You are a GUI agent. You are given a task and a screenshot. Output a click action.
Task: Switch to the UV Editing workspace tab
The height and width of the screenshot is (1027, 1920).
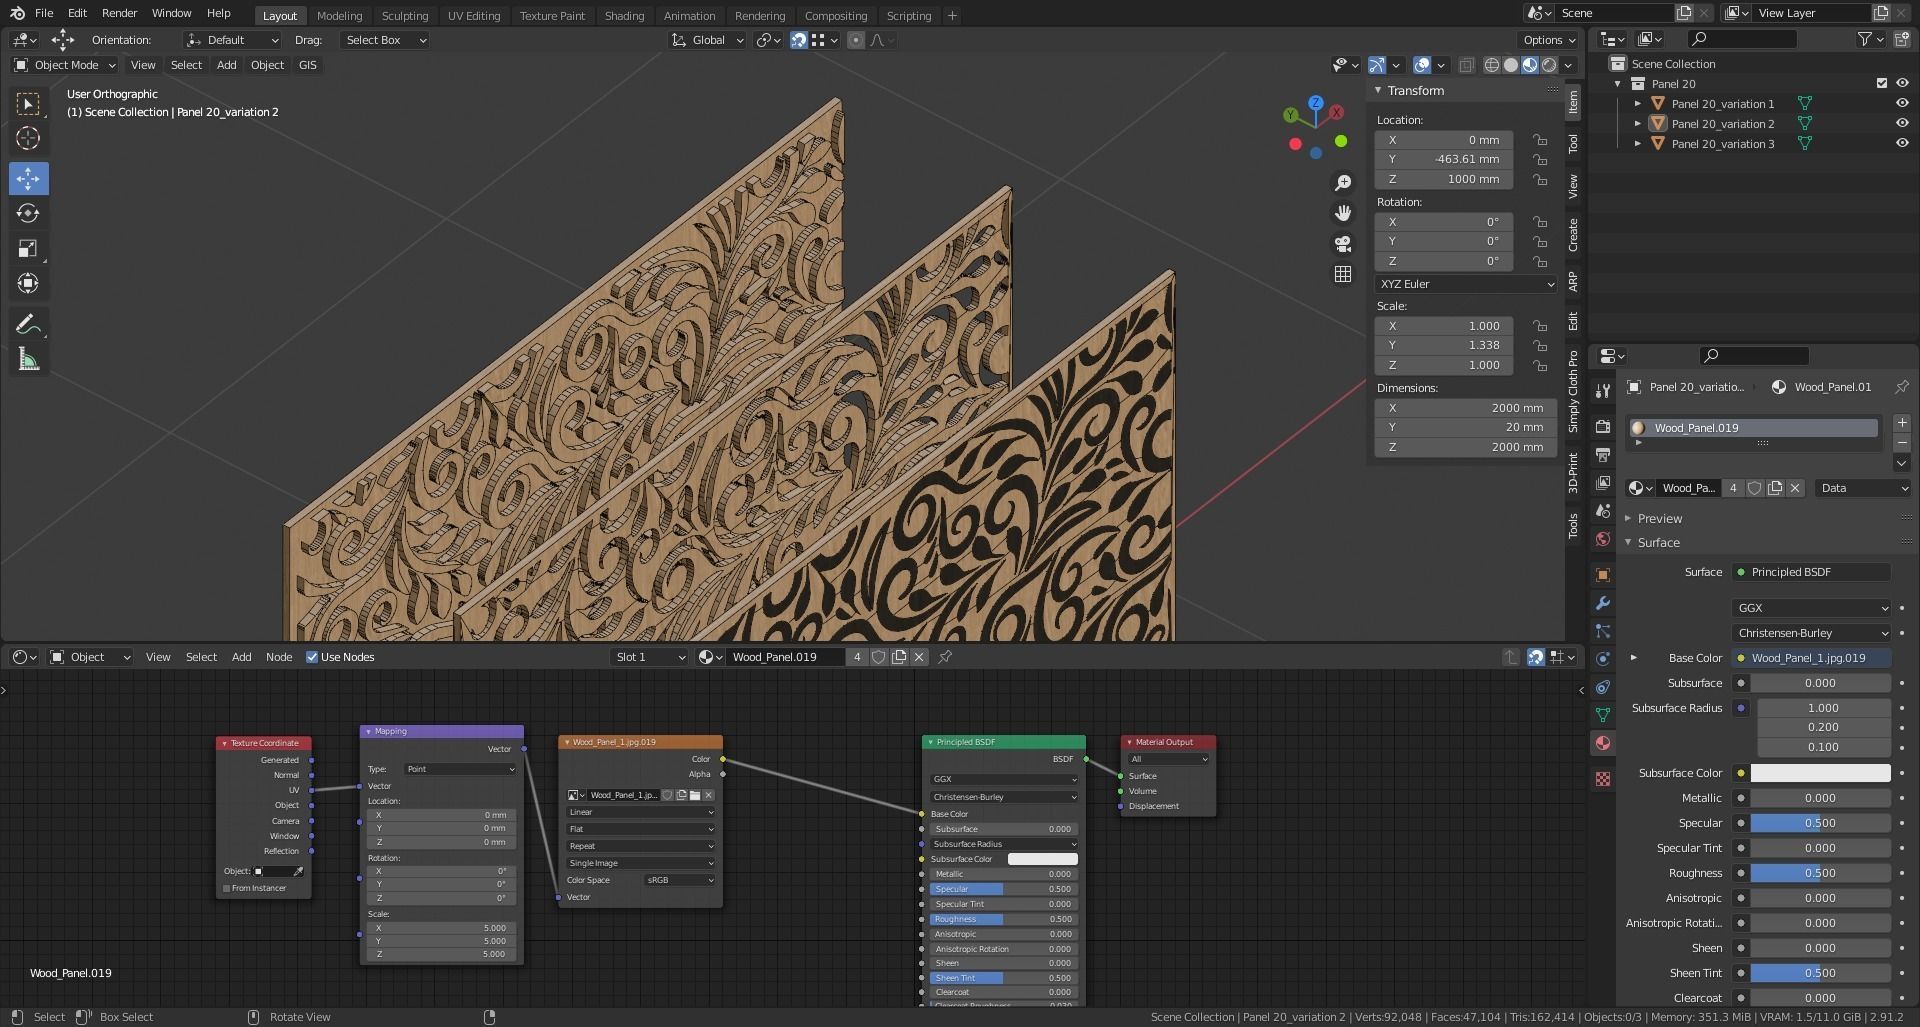coord(474,16)
